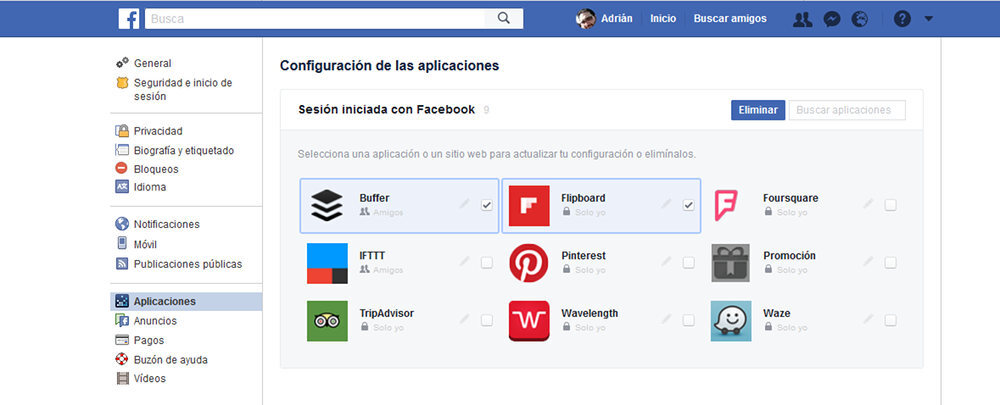Uncheck the Flipboard checkbox
This screenshot has width=1000, height=405.
pyautogui.click(x=688, y=205)
